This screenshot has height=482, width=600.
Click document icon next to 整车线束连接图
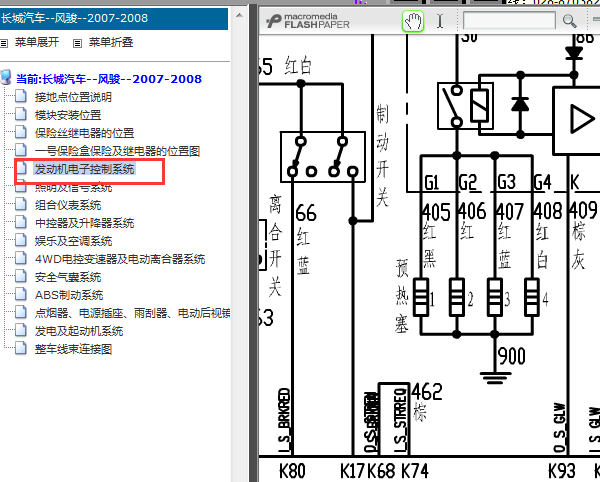21,348
